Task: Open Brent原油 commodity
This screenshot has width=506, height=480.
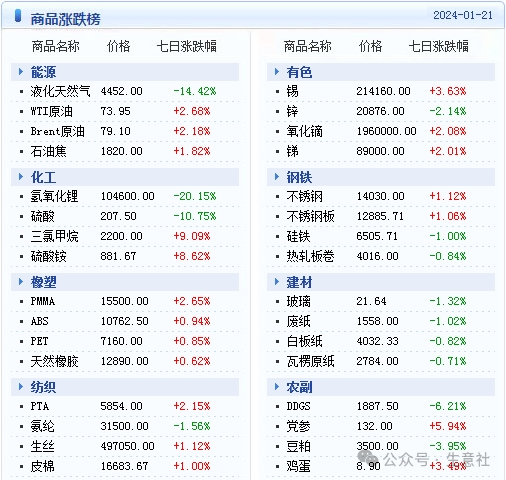Action: coord(57,131)
